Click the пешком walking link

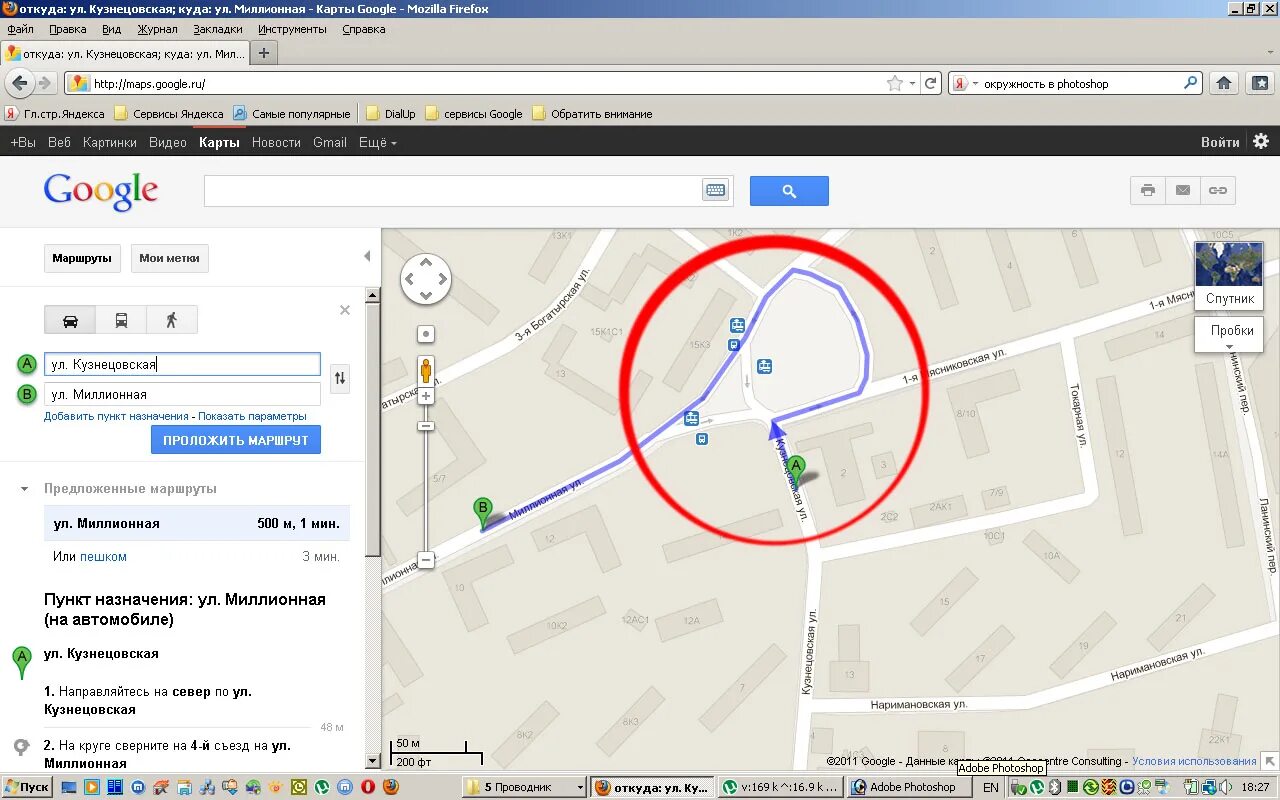point(103,556)
